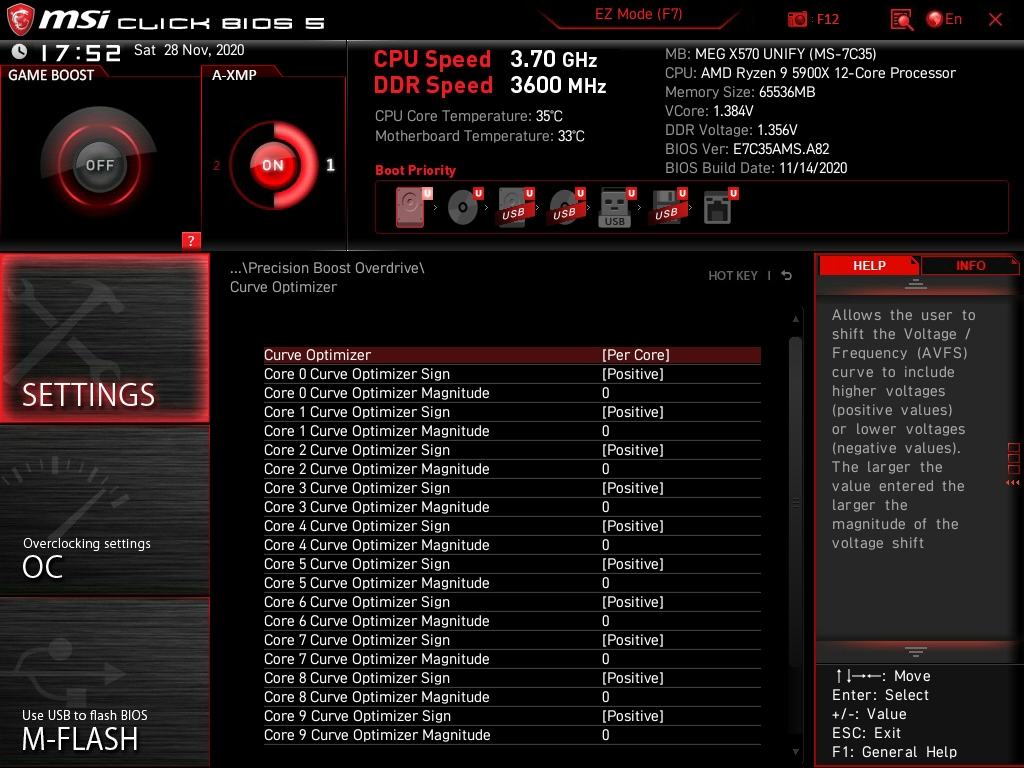Click the Boot Priority label
Viewport: 1024px width, 768px height.
(x=415, y=170)
